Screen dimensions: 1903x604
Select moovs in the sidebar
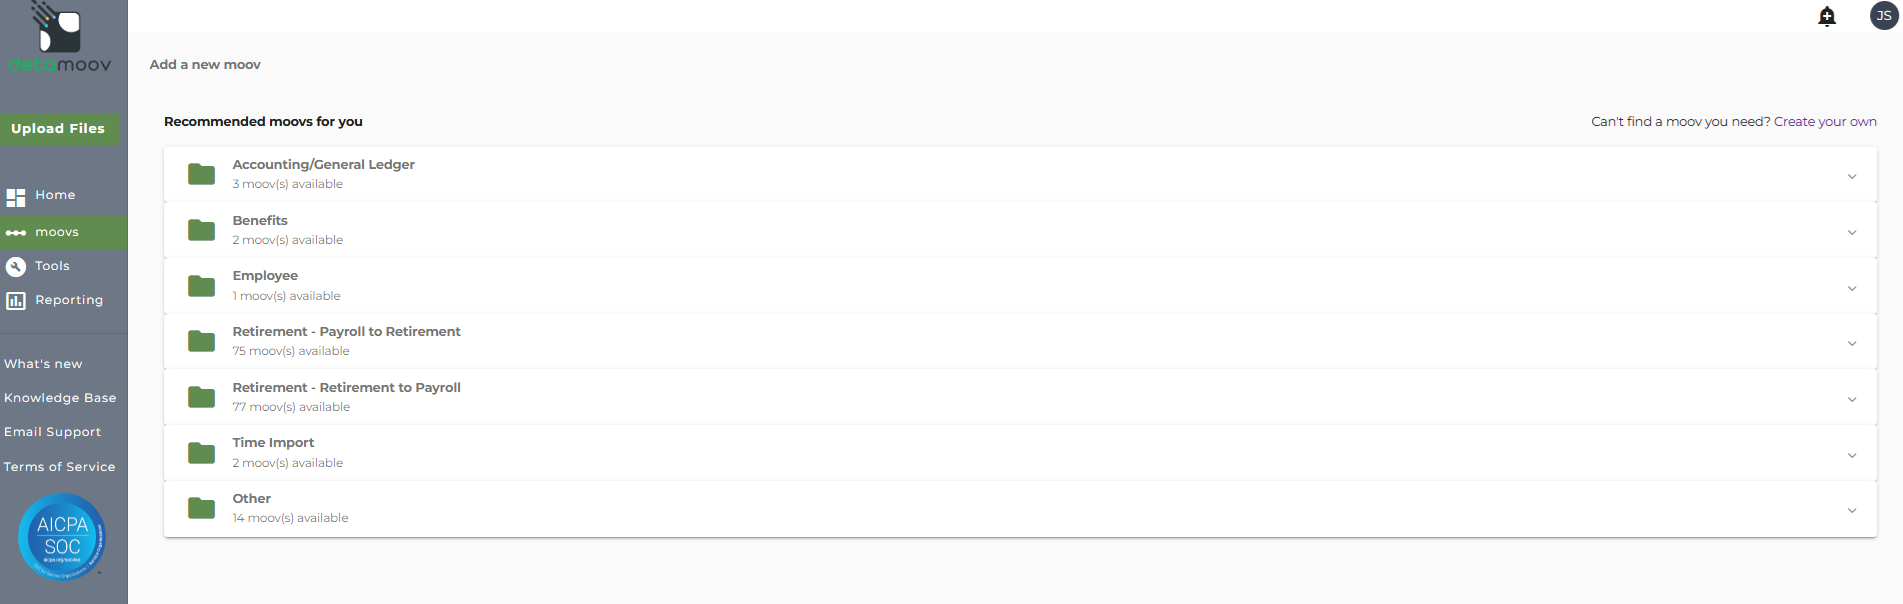(x=57, y=232)
